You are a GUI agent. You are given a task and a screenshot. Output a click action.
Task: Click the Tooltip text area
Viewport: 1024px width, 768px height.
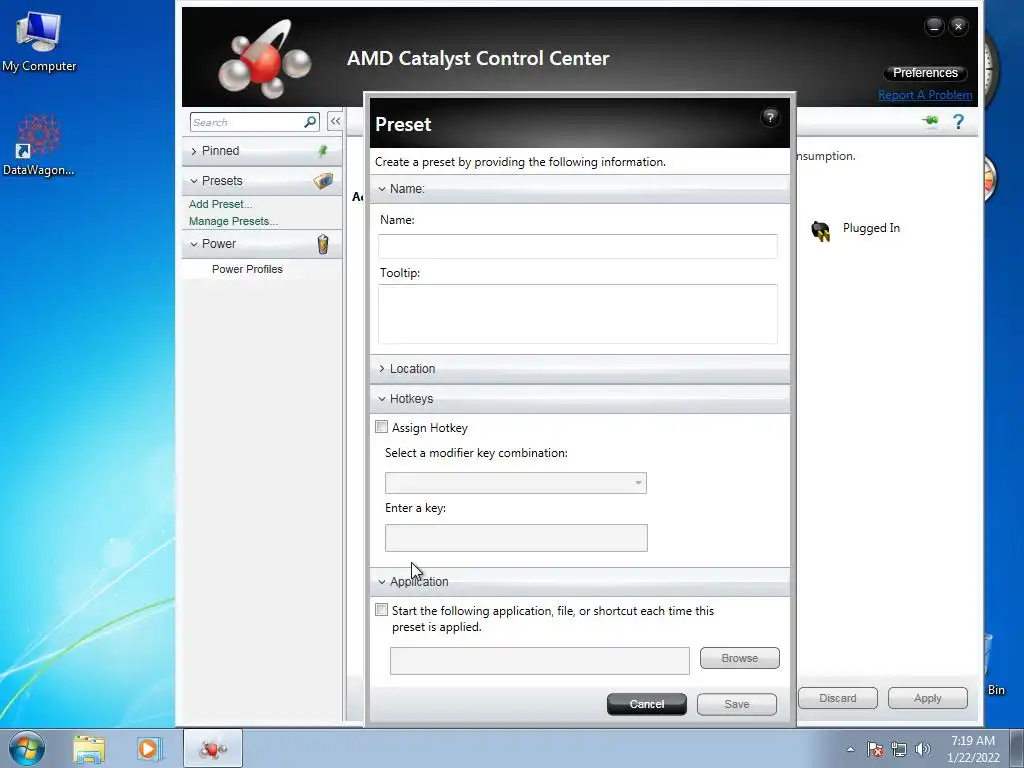577,314
